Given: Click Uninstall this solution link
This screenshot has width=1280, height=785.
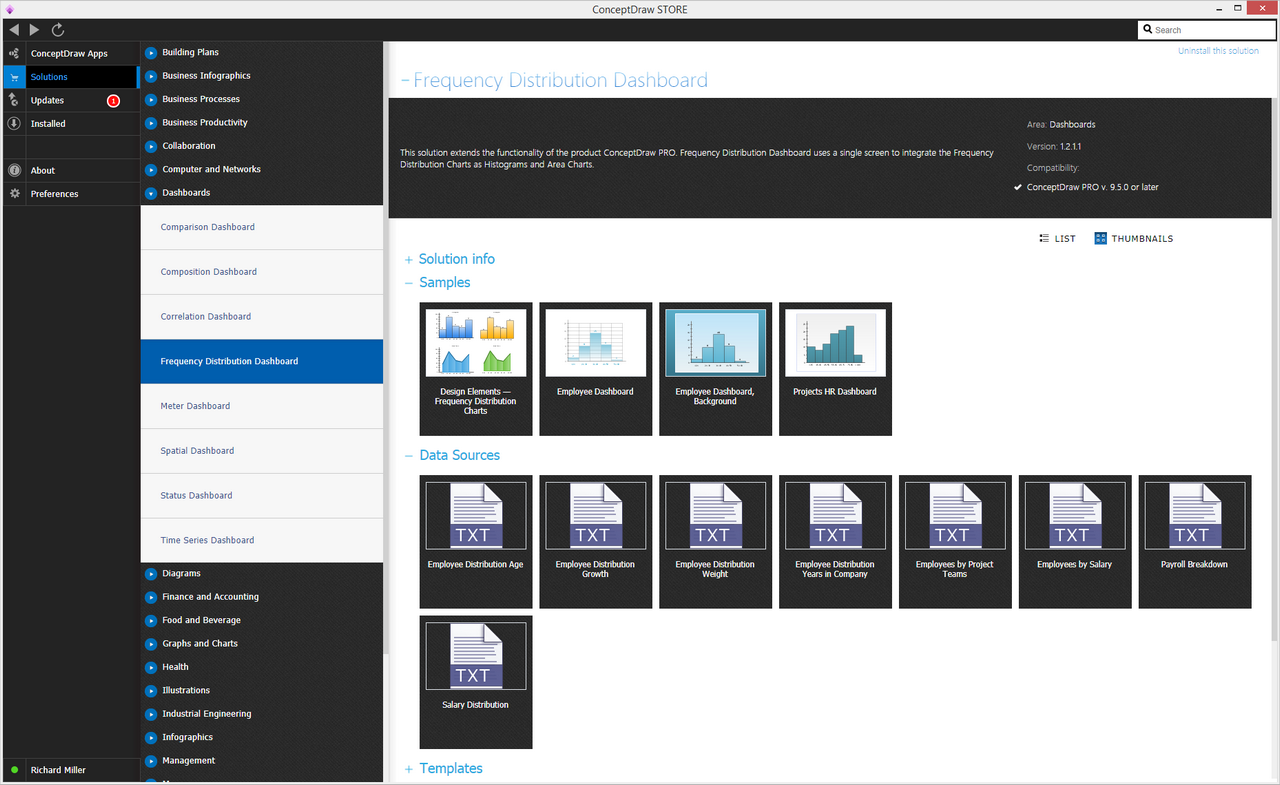Looking at the screenshot, I should (1217, 51).
